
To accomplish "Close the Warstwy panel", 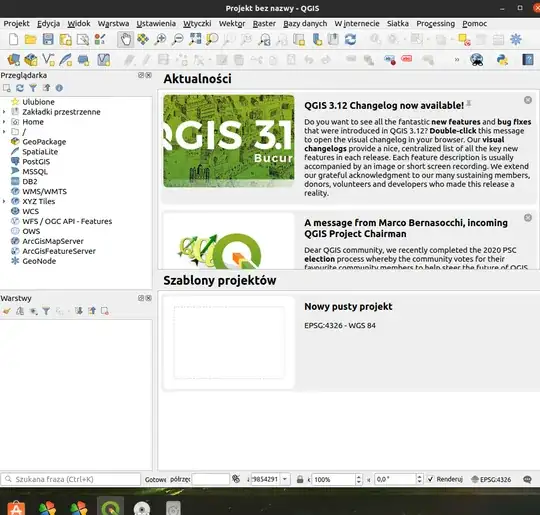I will point(148,298).
